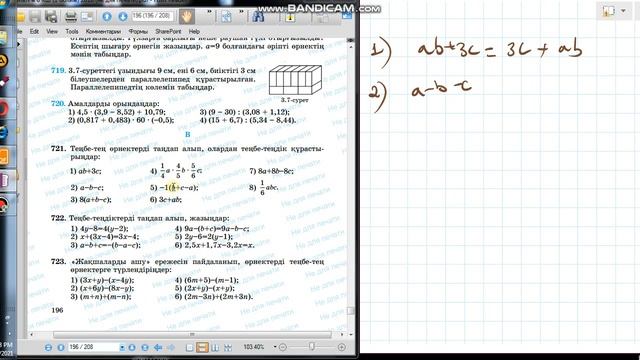Select continuous page layout

click(x=202, y=347)
